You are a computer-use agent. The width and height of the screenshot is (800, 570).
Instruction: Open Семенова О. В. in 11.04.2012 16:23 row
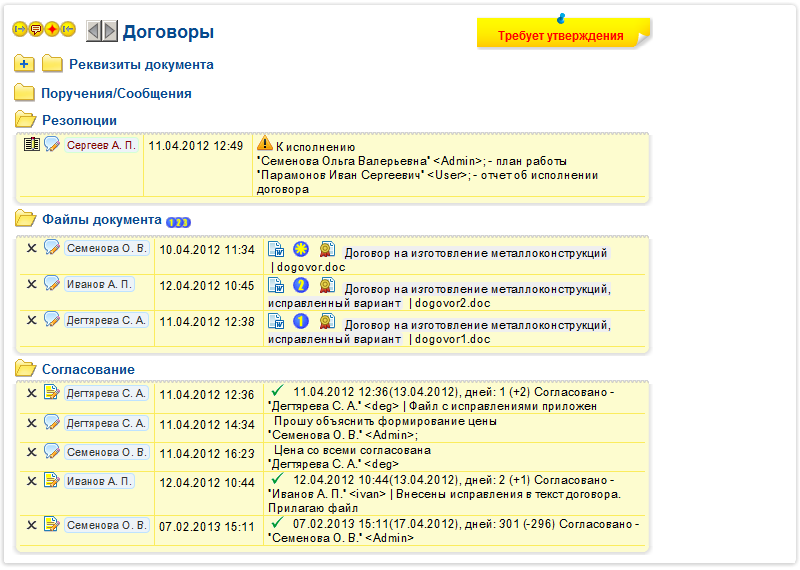(x=107, y=453)
